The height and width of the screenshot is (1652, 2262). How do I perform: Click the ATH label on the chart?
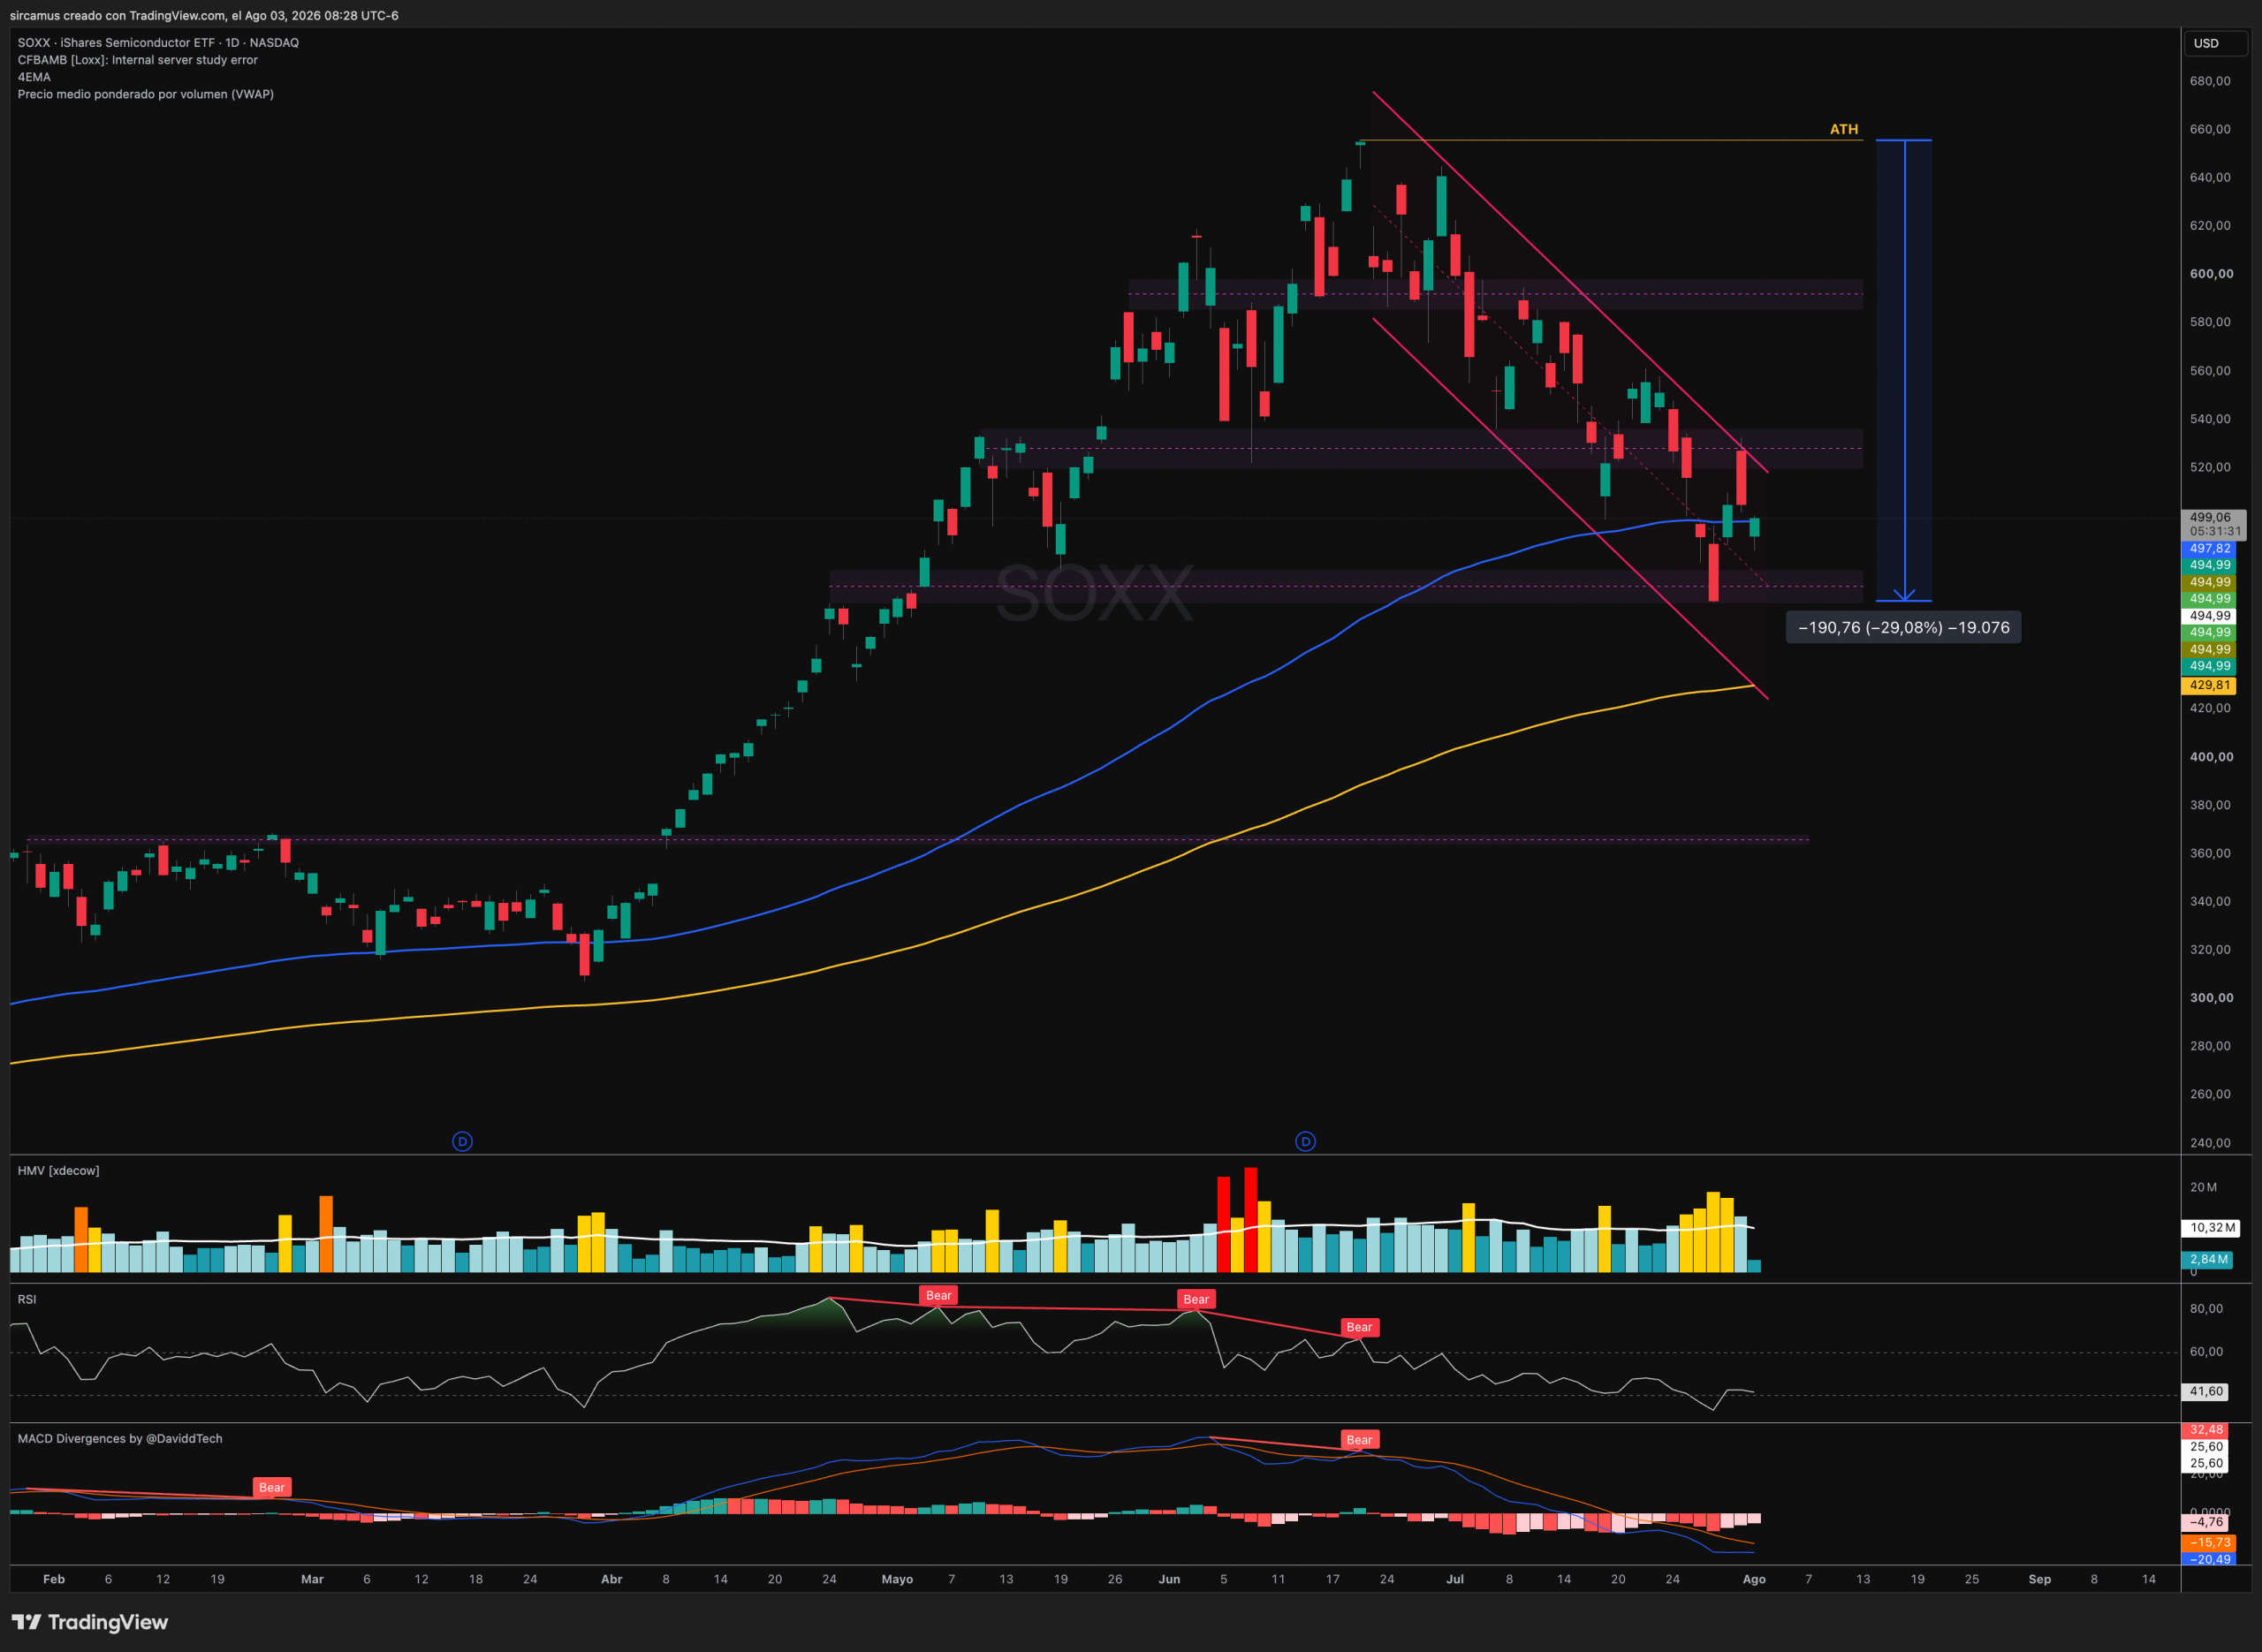click(x=1843, y=129)
